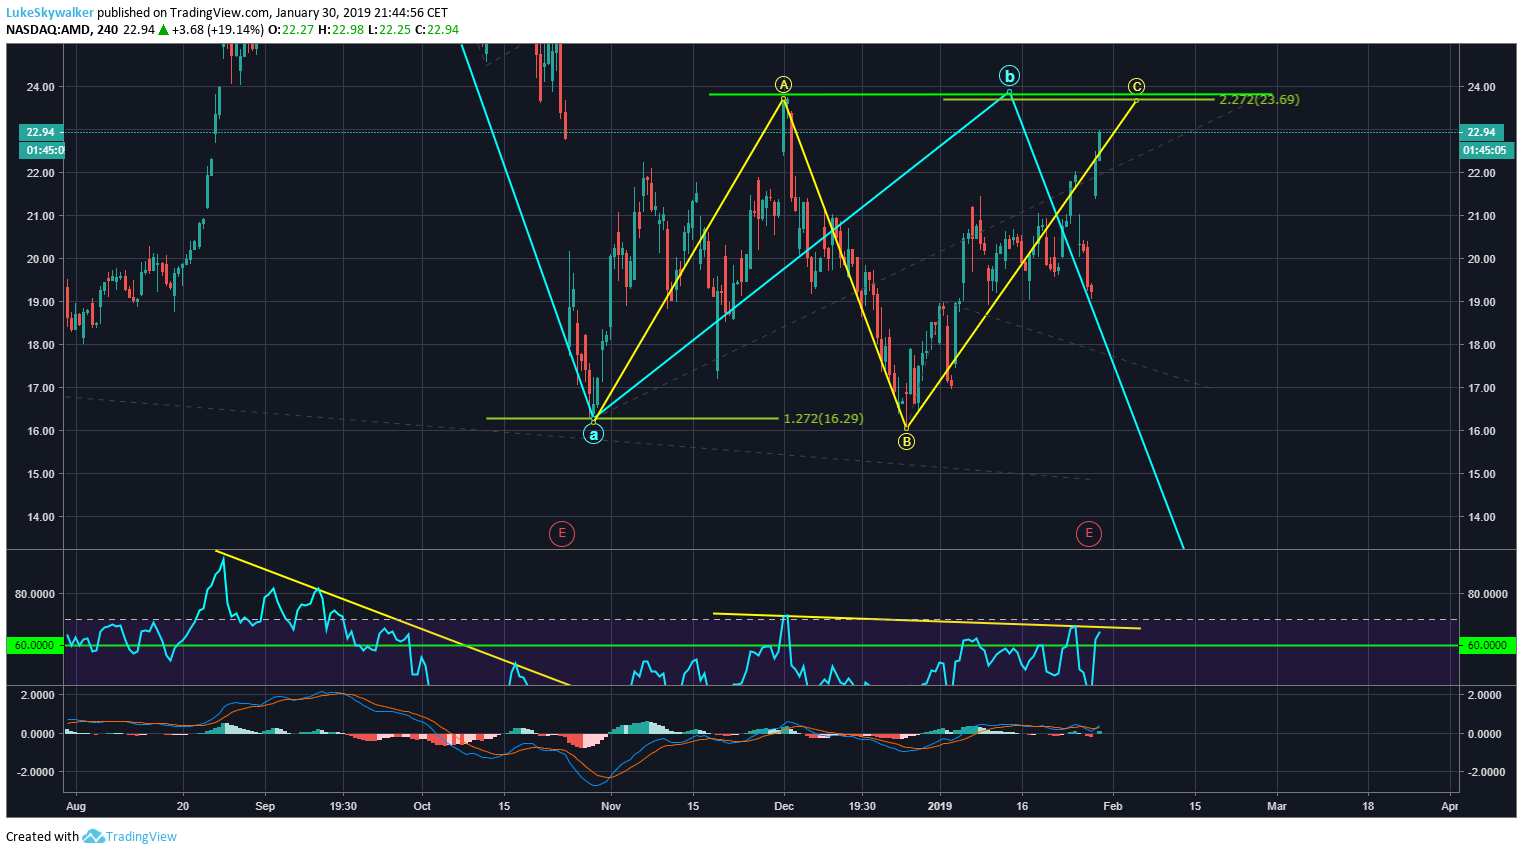The height and width of the screenshot is (854, 1523).
Task: Select the cyan circled lowercase a label
Action: point(593,434)
